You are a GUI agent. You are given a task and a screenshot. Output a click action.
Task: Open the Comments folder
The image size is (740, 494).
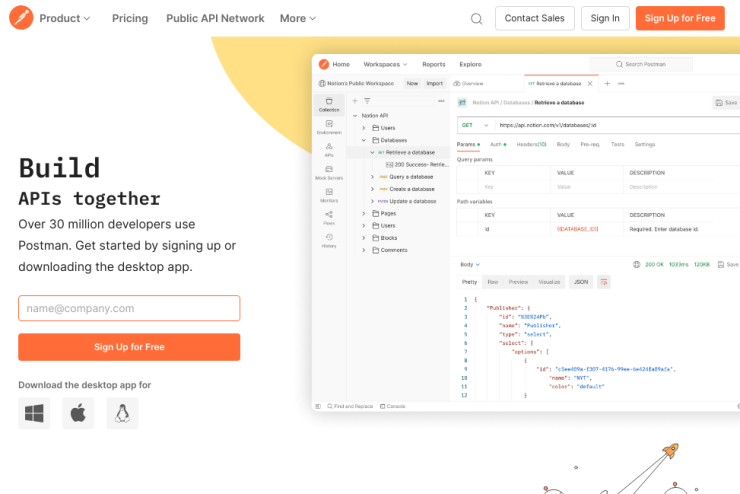(390, 250)
